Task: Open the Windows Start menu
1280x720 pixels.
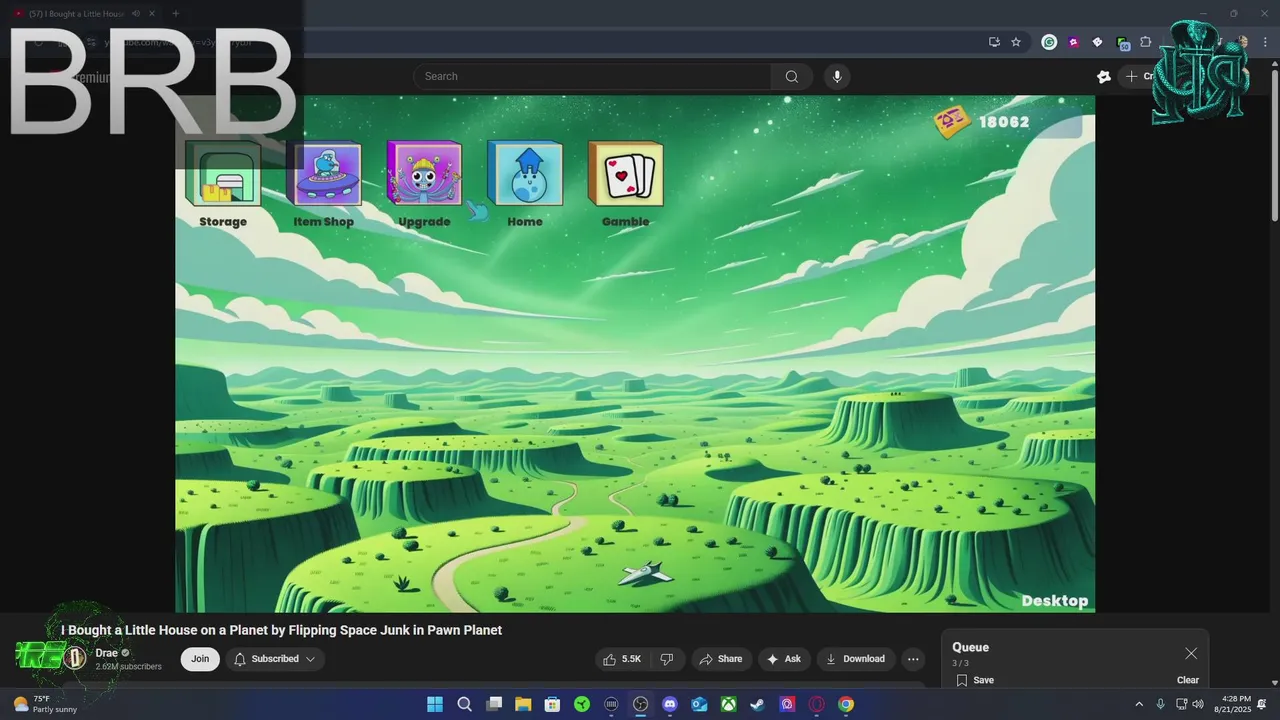Action: click(435, 704)
